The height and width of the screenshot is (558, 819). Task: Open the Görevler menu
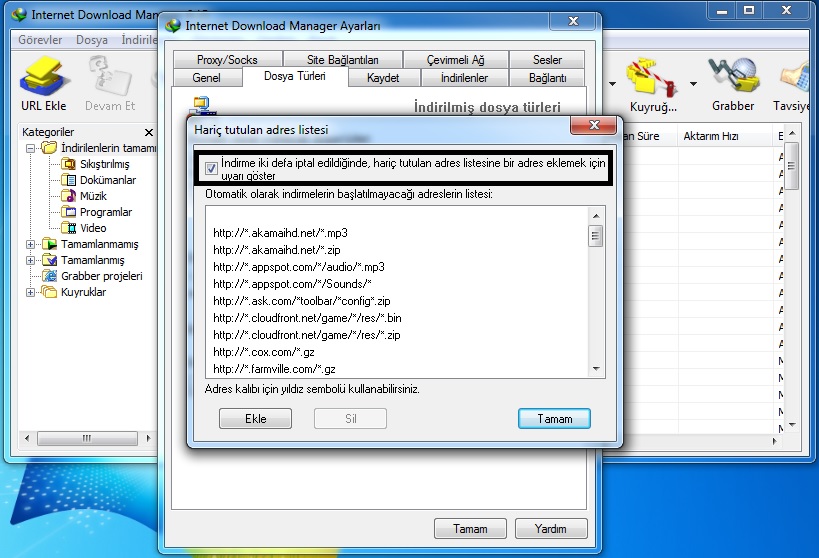point(40,40)
